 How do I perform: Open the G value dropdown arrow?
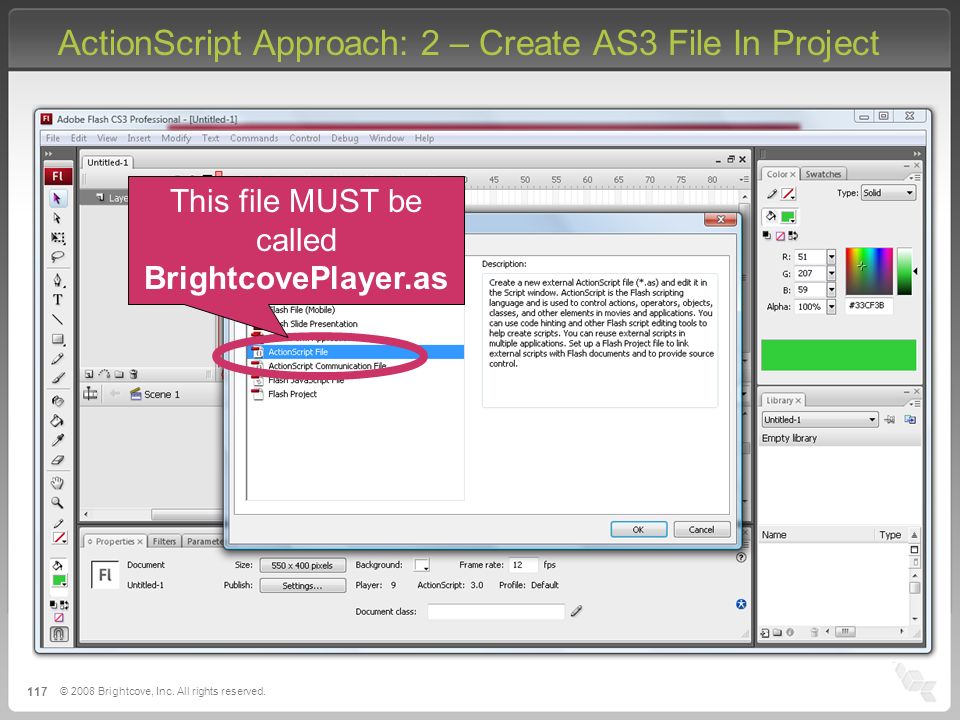(x=831, y=273)
